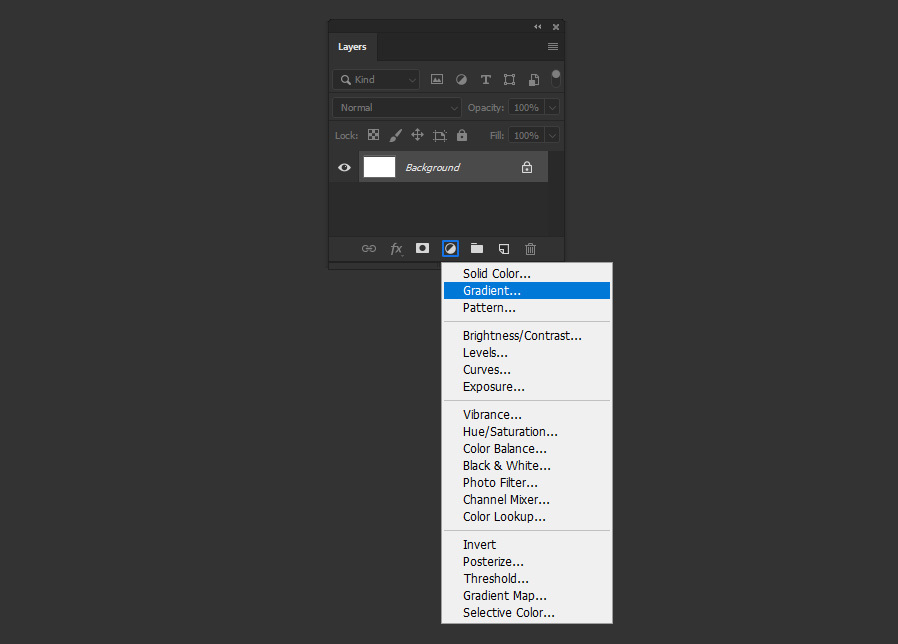This screenshot has height=644, width=898.
Task: Click the Fill value field
Action: click(526, 136)
